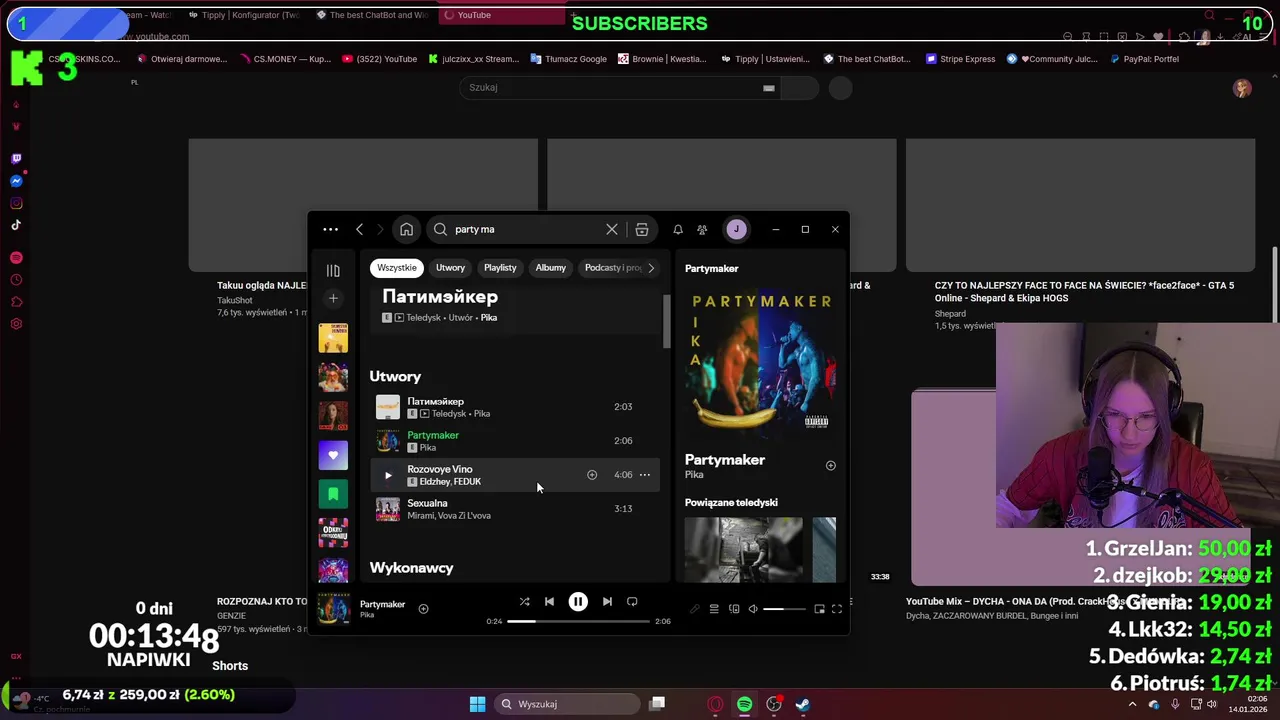Image resolution: width=1280 pixels, height=720 pixels.
Task: Toggle repeat mode
Action: [x=632, y=602]
